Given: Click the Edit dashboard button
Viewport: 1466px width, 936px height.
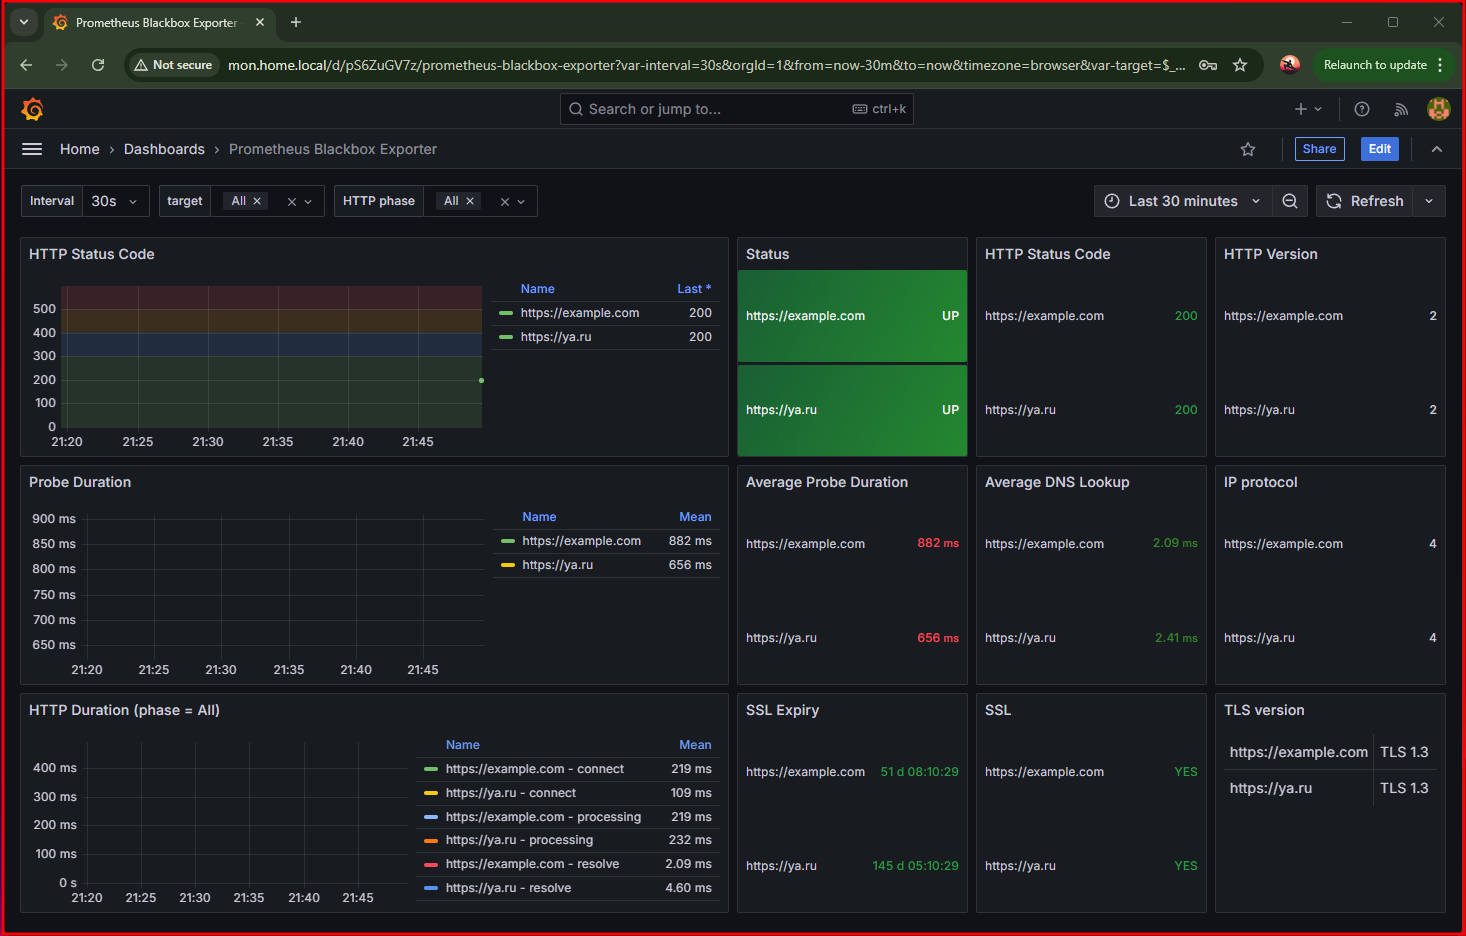Looking at the screenshot, I should [x=1380, y=149].
